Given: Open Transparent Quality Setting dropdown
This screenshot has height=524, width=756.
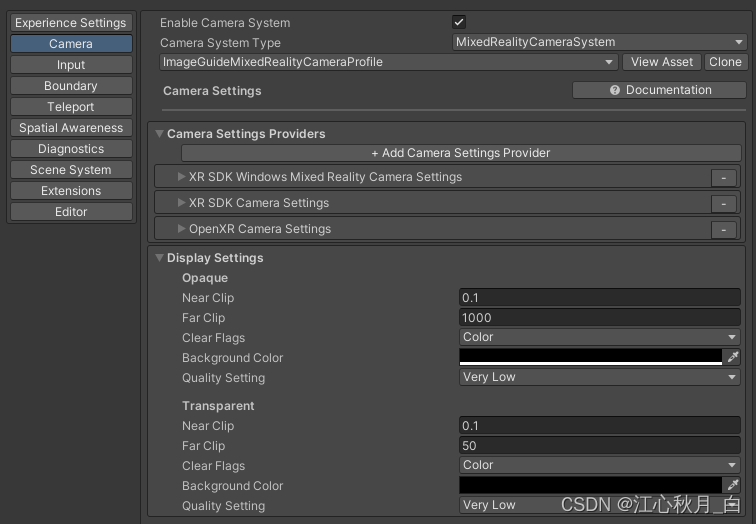Looking at the screenshot, I should tap(599, 505).
